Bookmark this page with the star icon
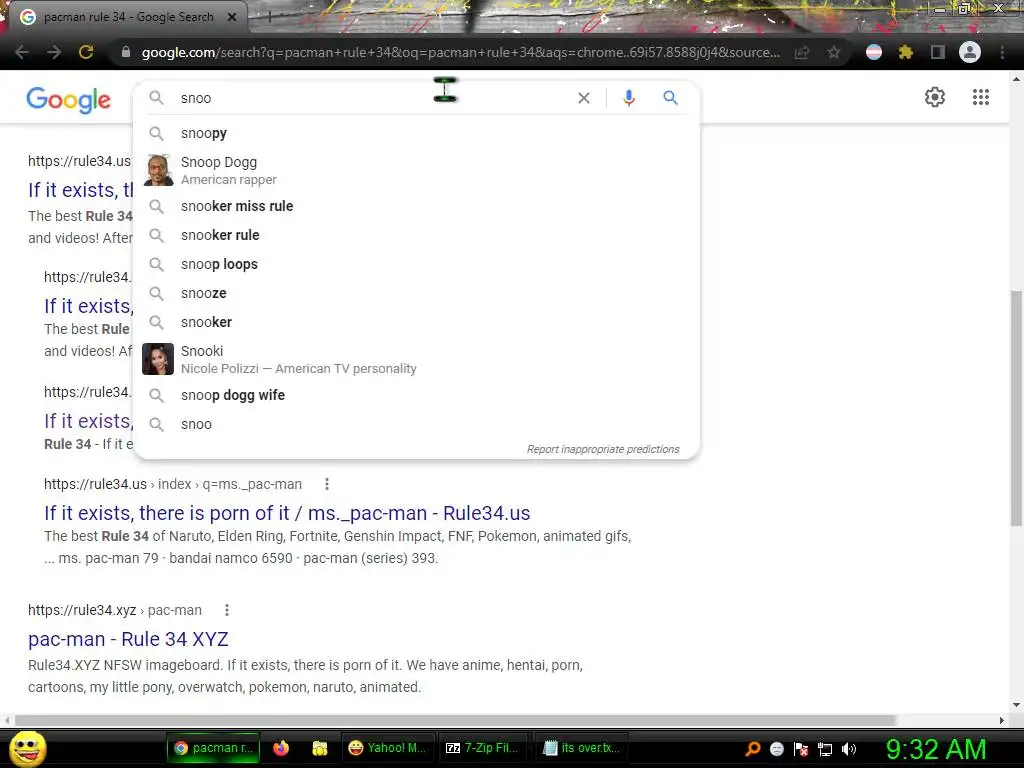The image size is (1024, 768). coord(834,52)
